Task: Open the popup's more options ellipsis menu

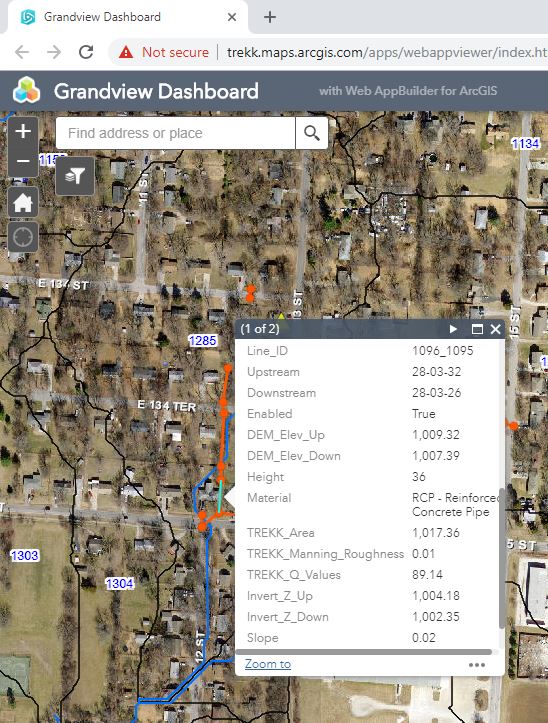Action: point(477,665)
